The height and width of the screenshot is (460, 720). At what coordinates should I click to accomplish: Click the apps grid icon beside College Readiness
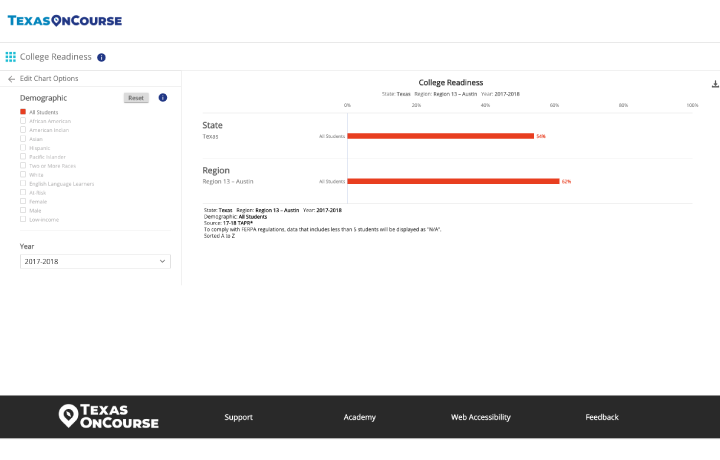[x=11, y=57]
